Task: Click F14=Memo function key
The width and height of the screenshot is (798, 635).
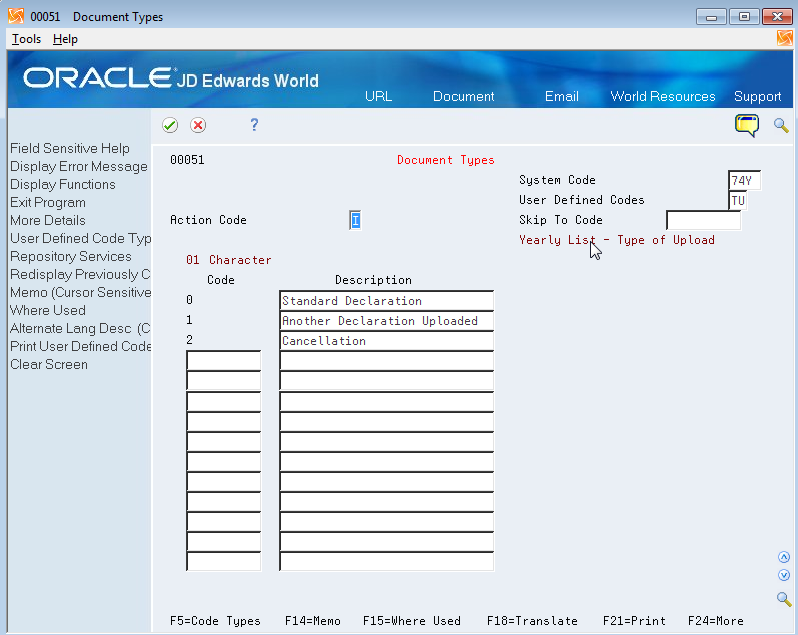Action: pos(312,621)
